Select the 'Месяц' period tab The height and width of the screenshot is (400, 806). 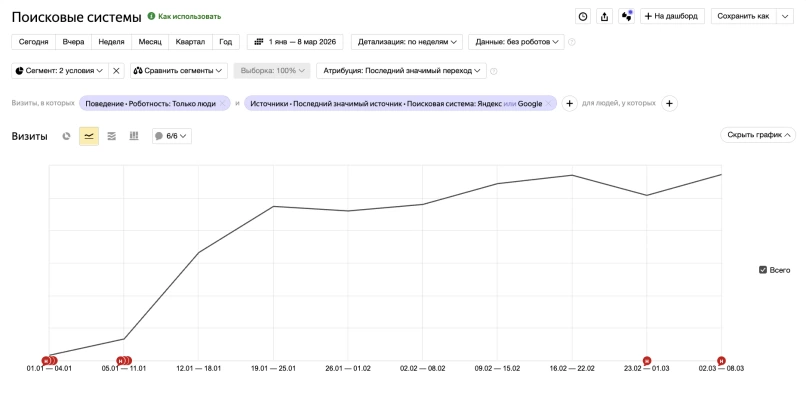pyautogui.click(x=150, y=42)
